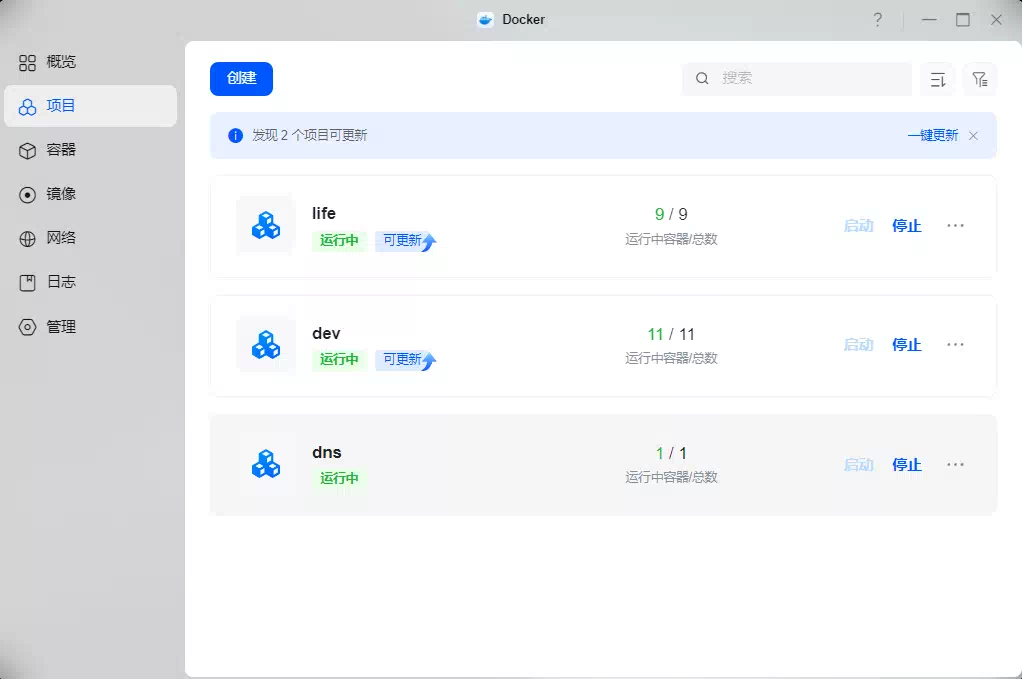This screenshot has width=1022, height=679.
Task: Click the sort order icon
Action: click(937, 79)
